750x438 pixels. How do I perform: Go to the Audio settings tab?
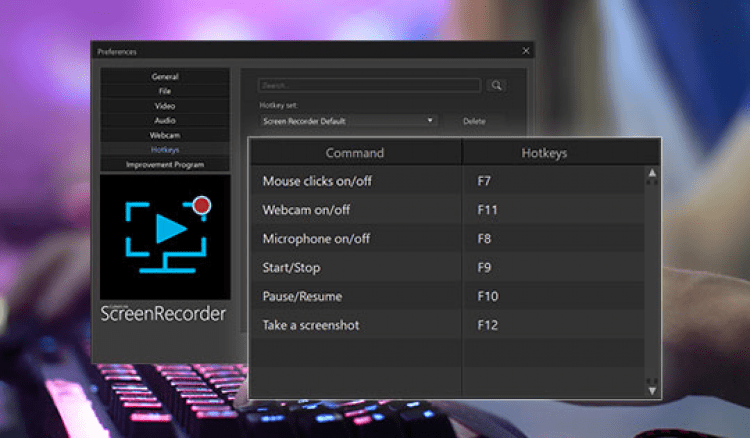click(165, 120)
